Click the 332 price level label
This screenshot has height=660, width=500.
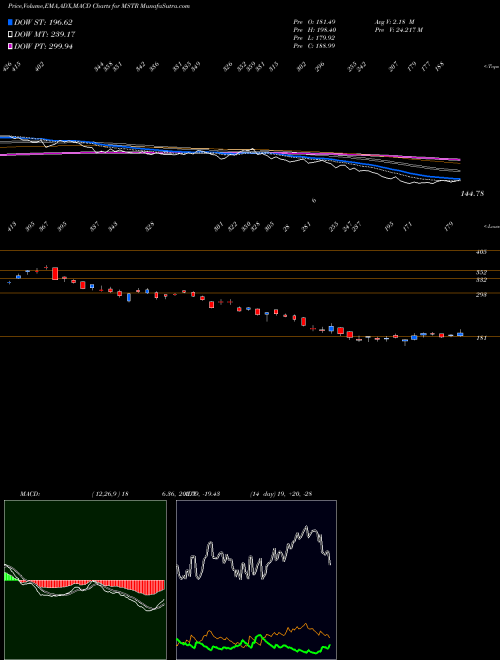pos(481,280)
